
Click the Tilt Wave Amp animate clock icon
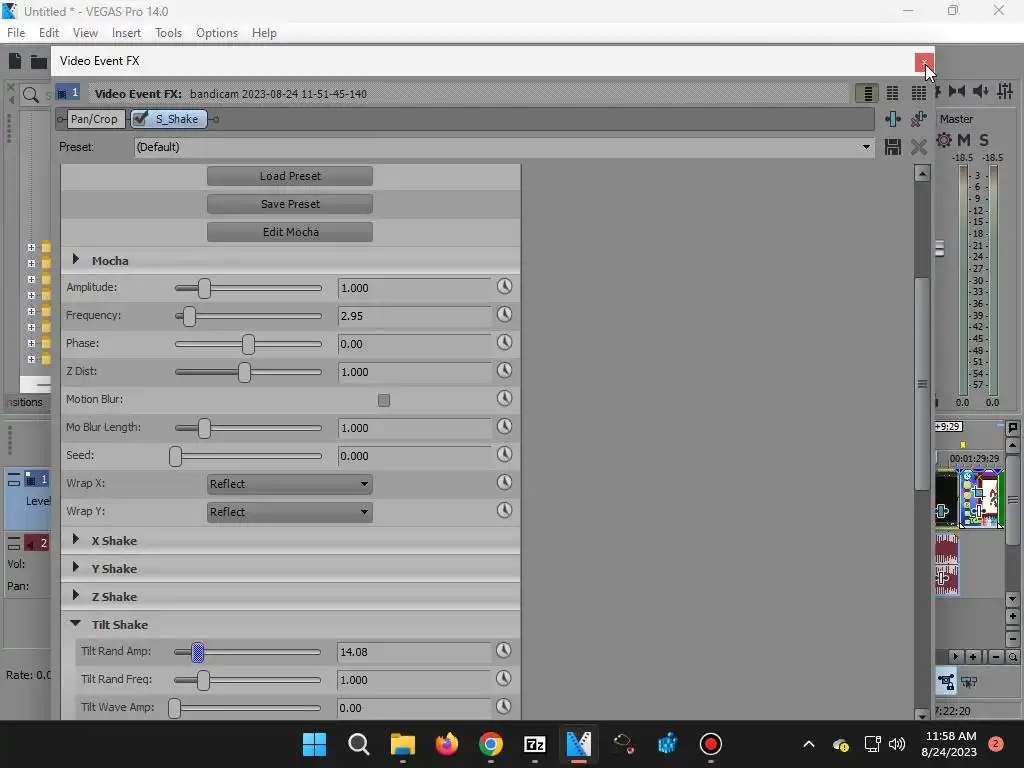504,707
